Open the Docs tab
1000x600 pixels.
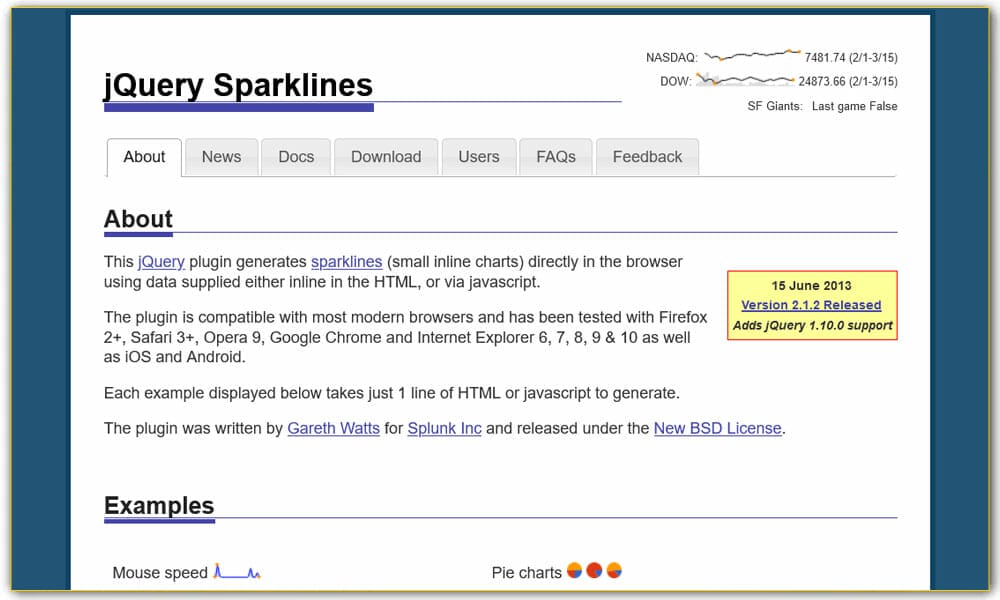click(x=296, y=157)
